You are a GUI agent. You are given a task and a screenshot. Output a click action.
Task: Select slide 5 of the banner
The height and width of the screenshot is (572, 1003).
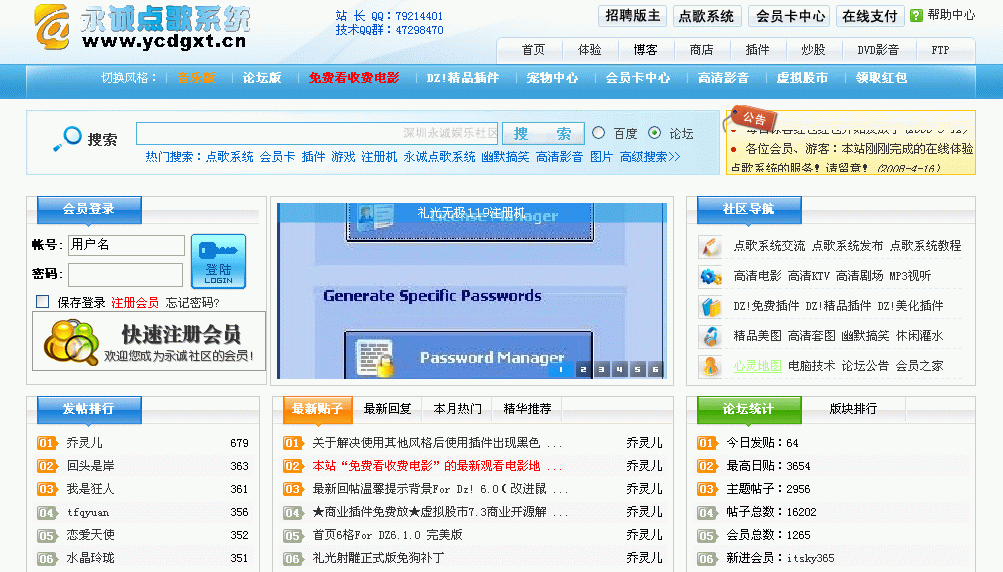[637, 369]
